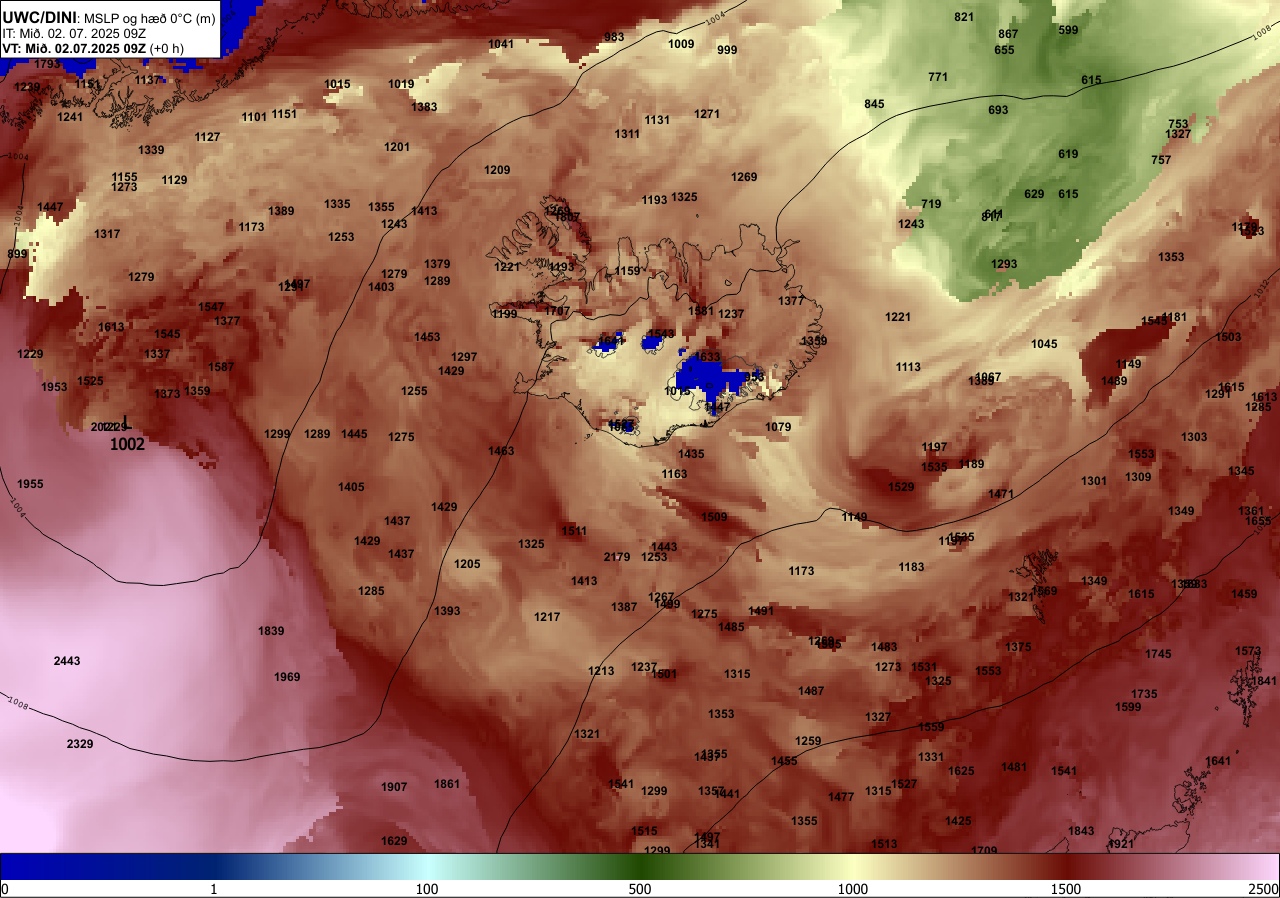This screenshot has width=1280, height=898.
Task: Click the height value 1745
Action: (x=1158, y=654)
